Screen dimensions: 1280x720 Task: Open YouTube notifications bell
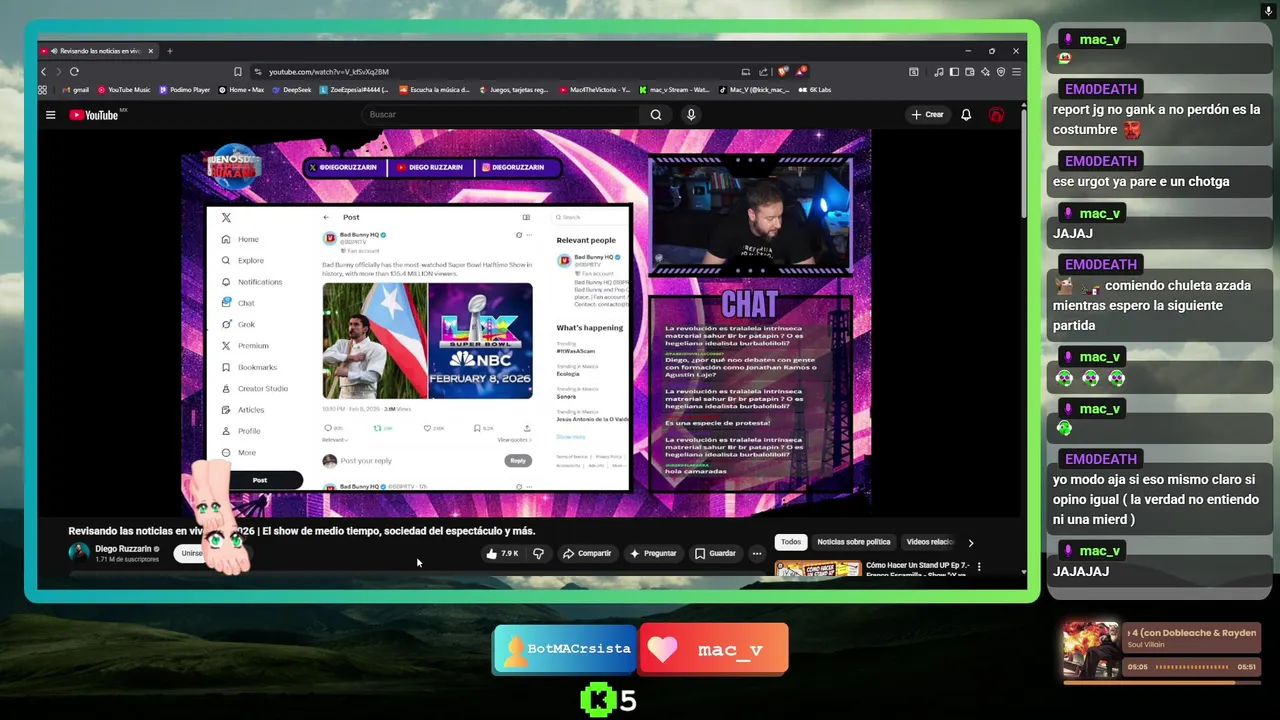pos(966,115)
